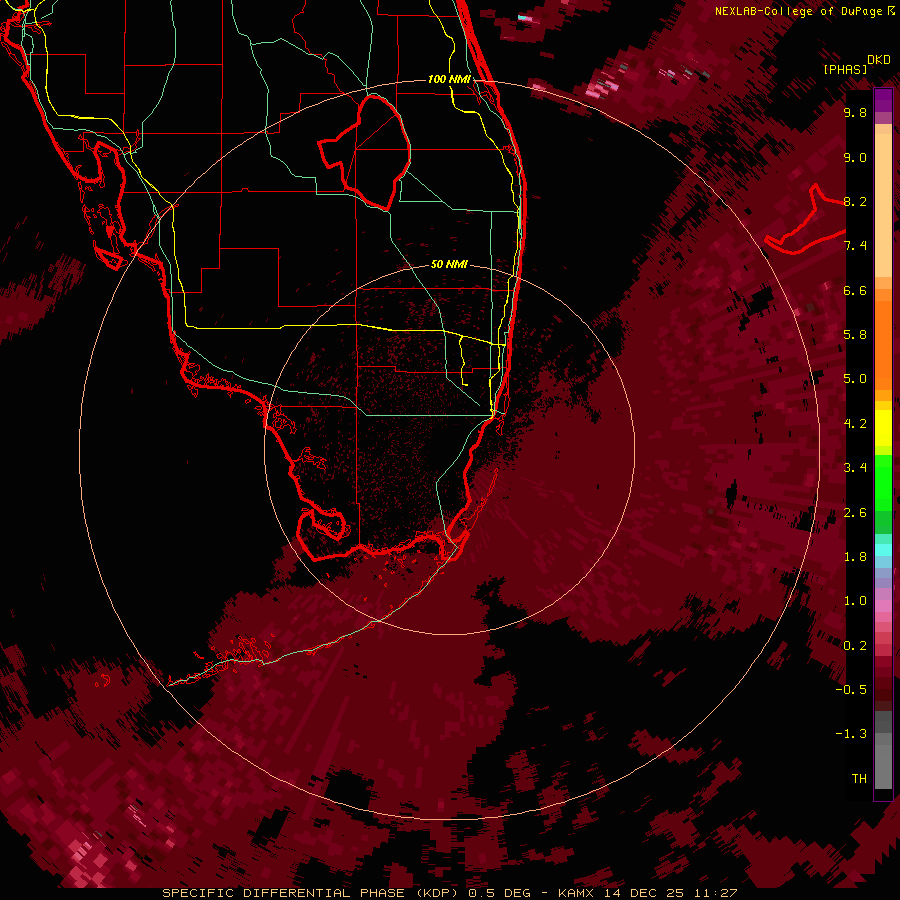Click the 0.5 DEG elevation text
This screenshot has height=900, width=900.
499,893
